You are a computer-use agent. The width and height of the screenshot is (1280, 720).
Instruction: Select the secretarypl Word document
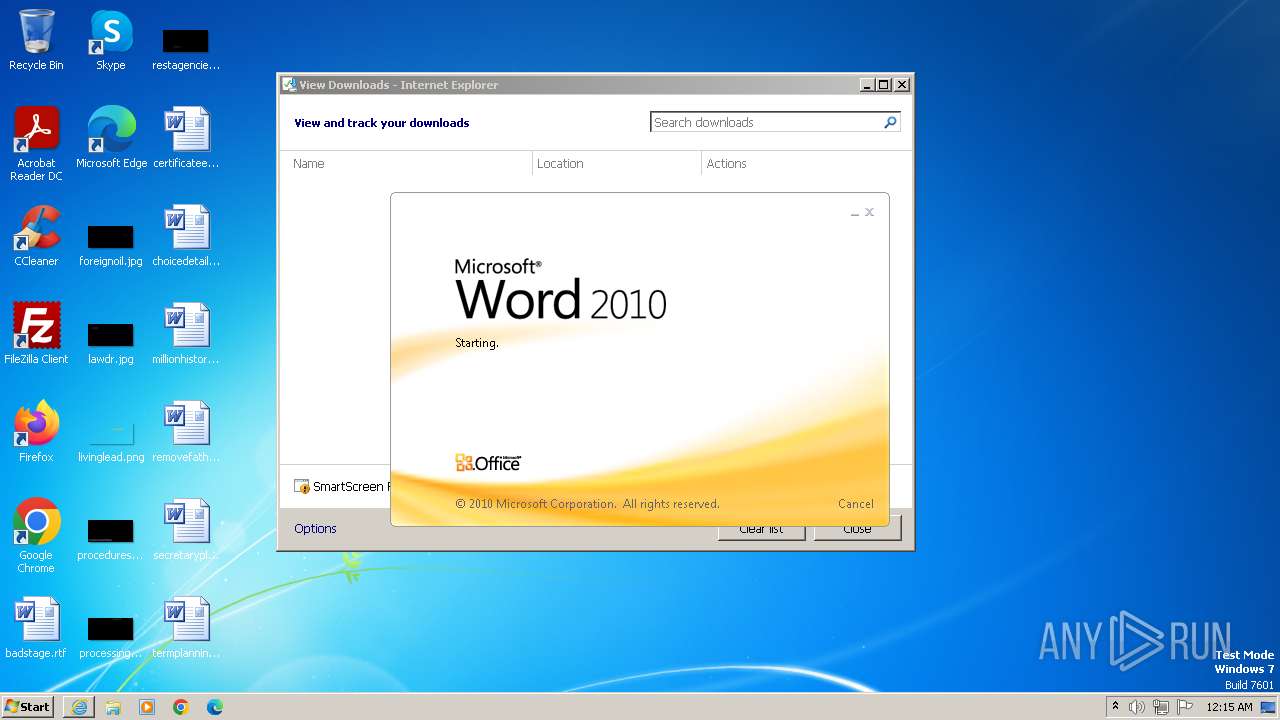click(186, 530)
